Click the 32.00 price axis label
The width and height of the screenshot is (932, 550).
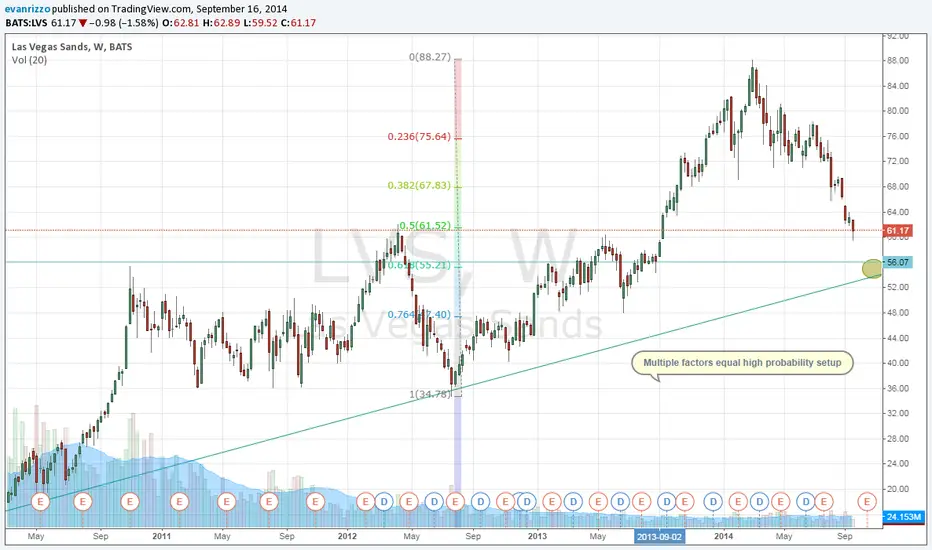click(898, 413)
